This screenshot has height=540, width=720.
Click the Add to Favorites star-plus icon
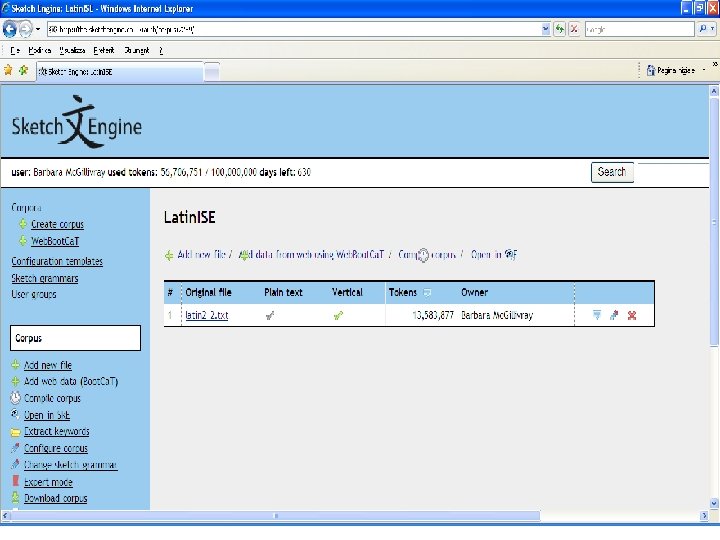[x=23, y=70]
